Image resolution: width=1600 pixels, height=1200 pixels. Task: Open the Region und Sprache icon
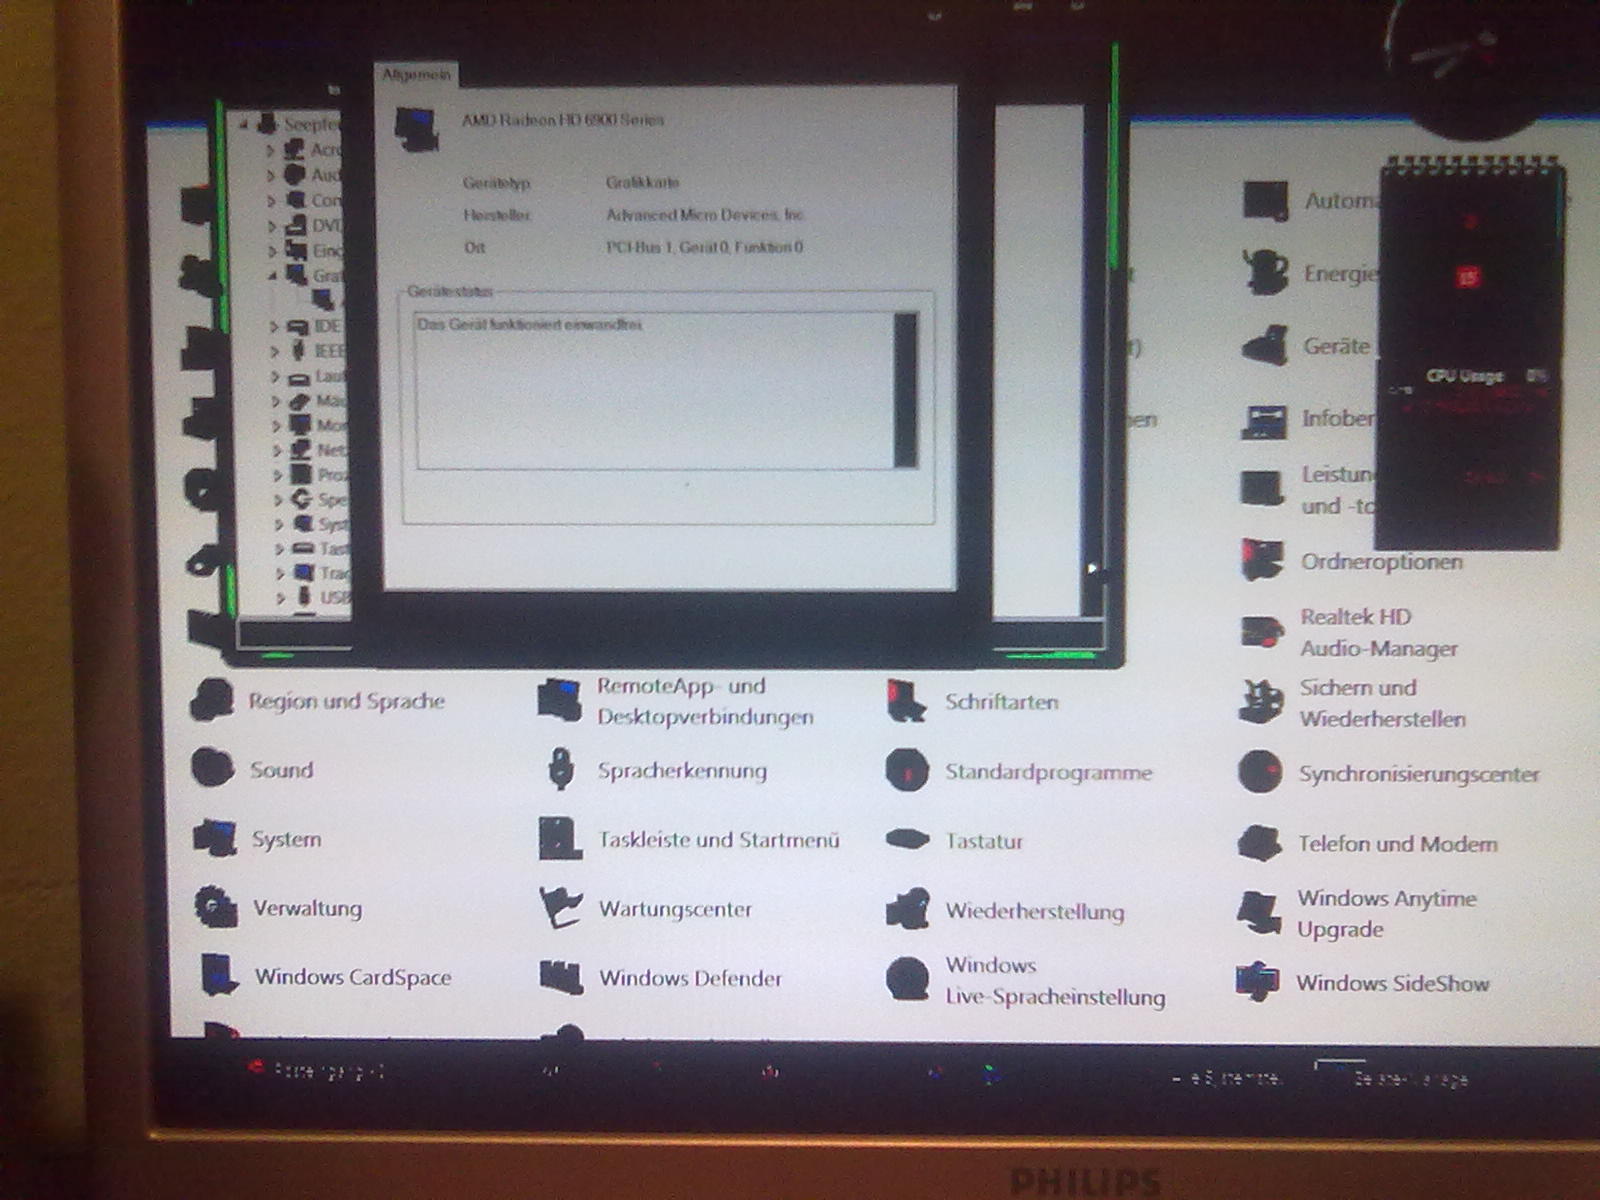(x=212, y=700)
